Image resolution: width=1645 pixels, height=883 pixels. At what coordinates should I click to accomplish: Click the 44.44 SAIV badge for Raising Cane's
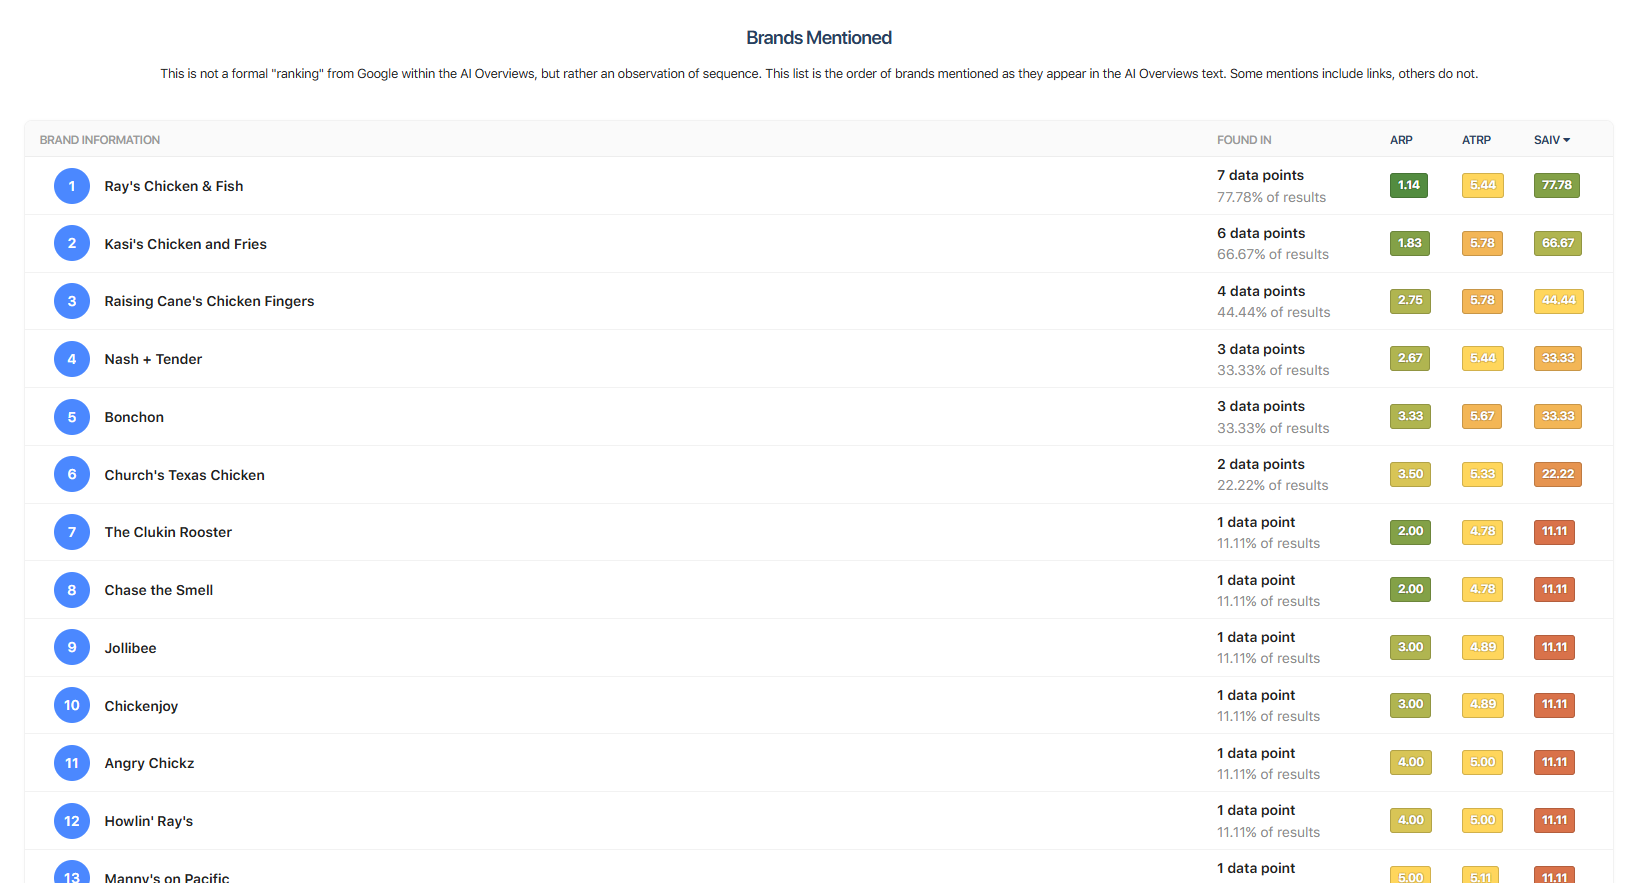click(1559, 301)
